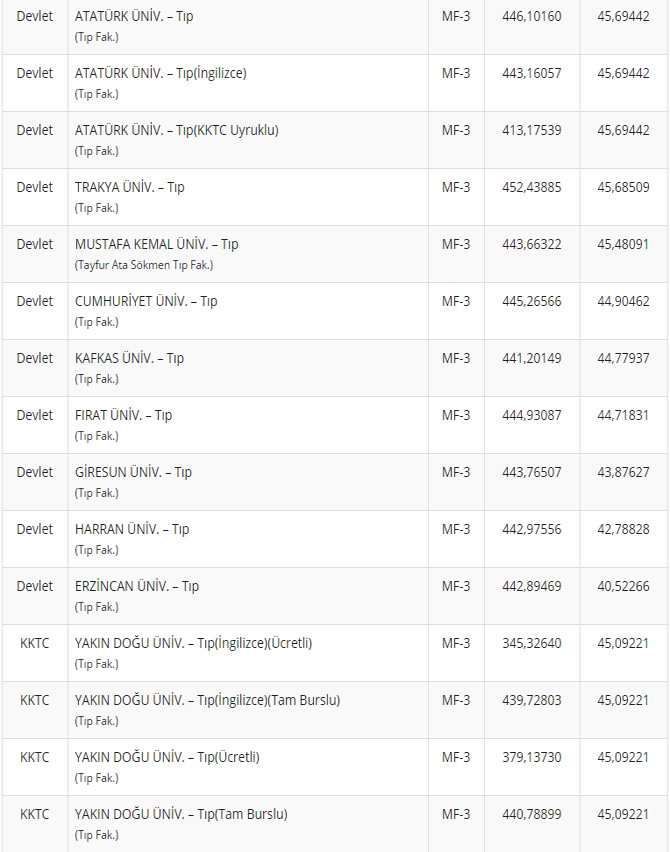
Task: Click GİRESUN ÜNİV. – Tıp program name
Action: pos(134,472)
